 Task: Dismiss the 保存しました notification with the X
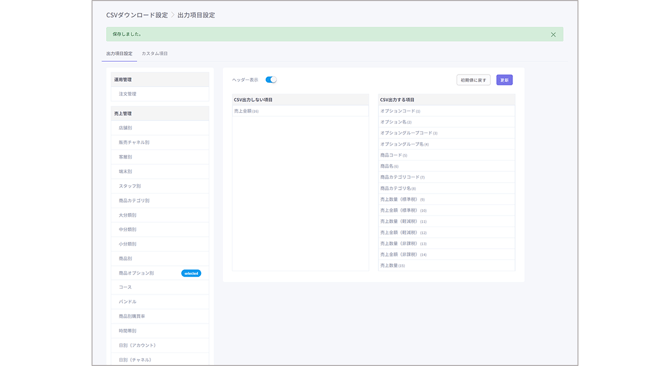point(553,35)
